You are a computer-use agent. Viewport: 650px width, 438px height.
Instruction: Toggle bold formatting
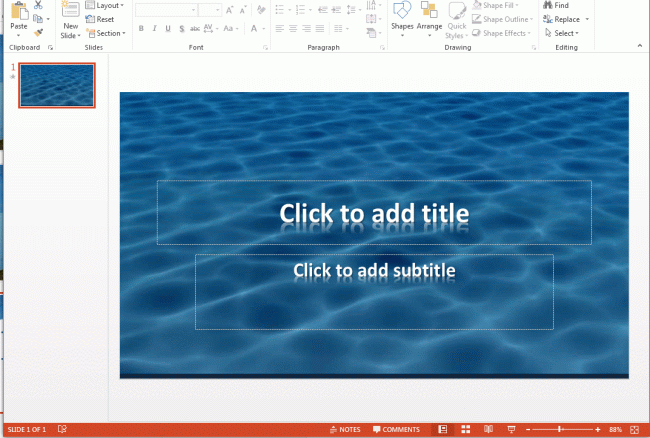click(141, 29)
